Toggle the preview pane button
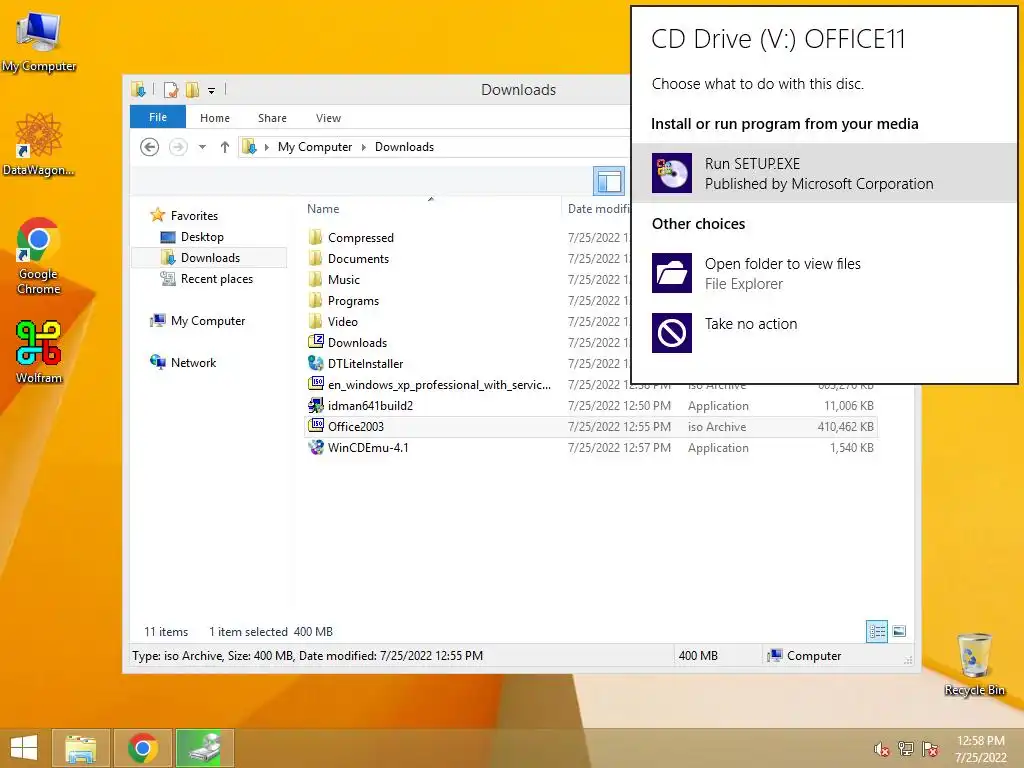 [x=609, y=181]
